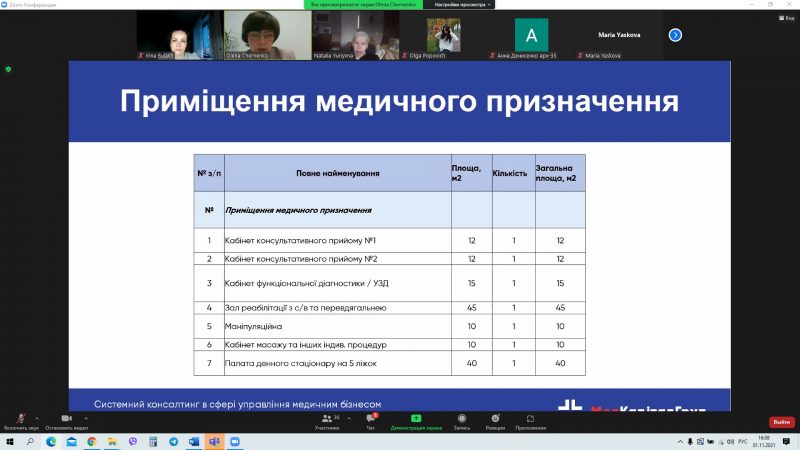800x450 pixels.
Task: Open the taskbar clock and date
Action: (764, 442)
